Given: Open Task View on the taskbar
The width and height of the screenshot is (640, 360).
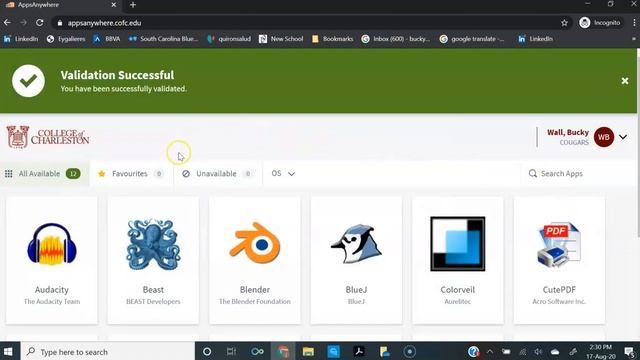Looking at the screenshot, I should (231, 351).
